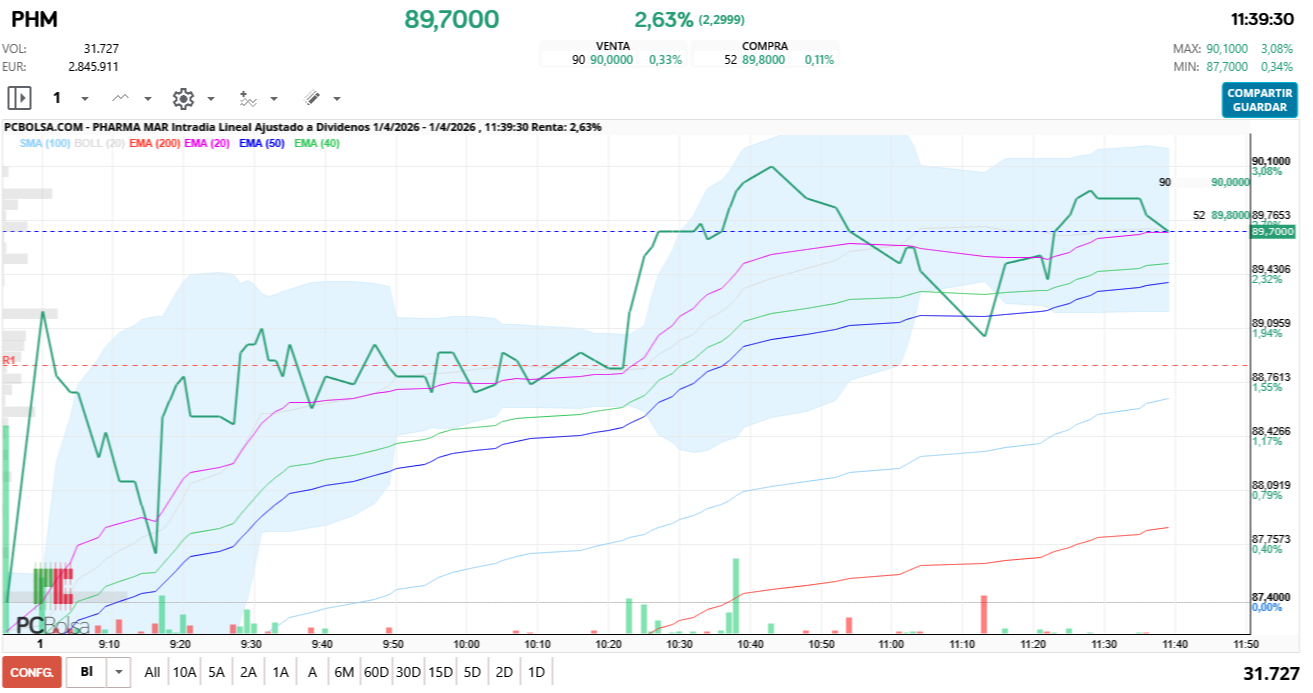Expand the interval dropdown next to 1
Viewport: 1313px width, 693px height.
coord(84,99)
